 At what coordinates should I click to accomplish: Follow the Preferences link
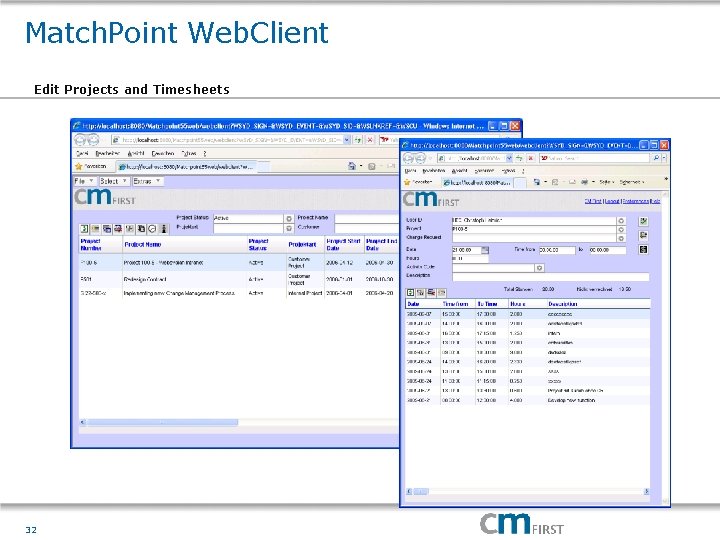point(636,201)
